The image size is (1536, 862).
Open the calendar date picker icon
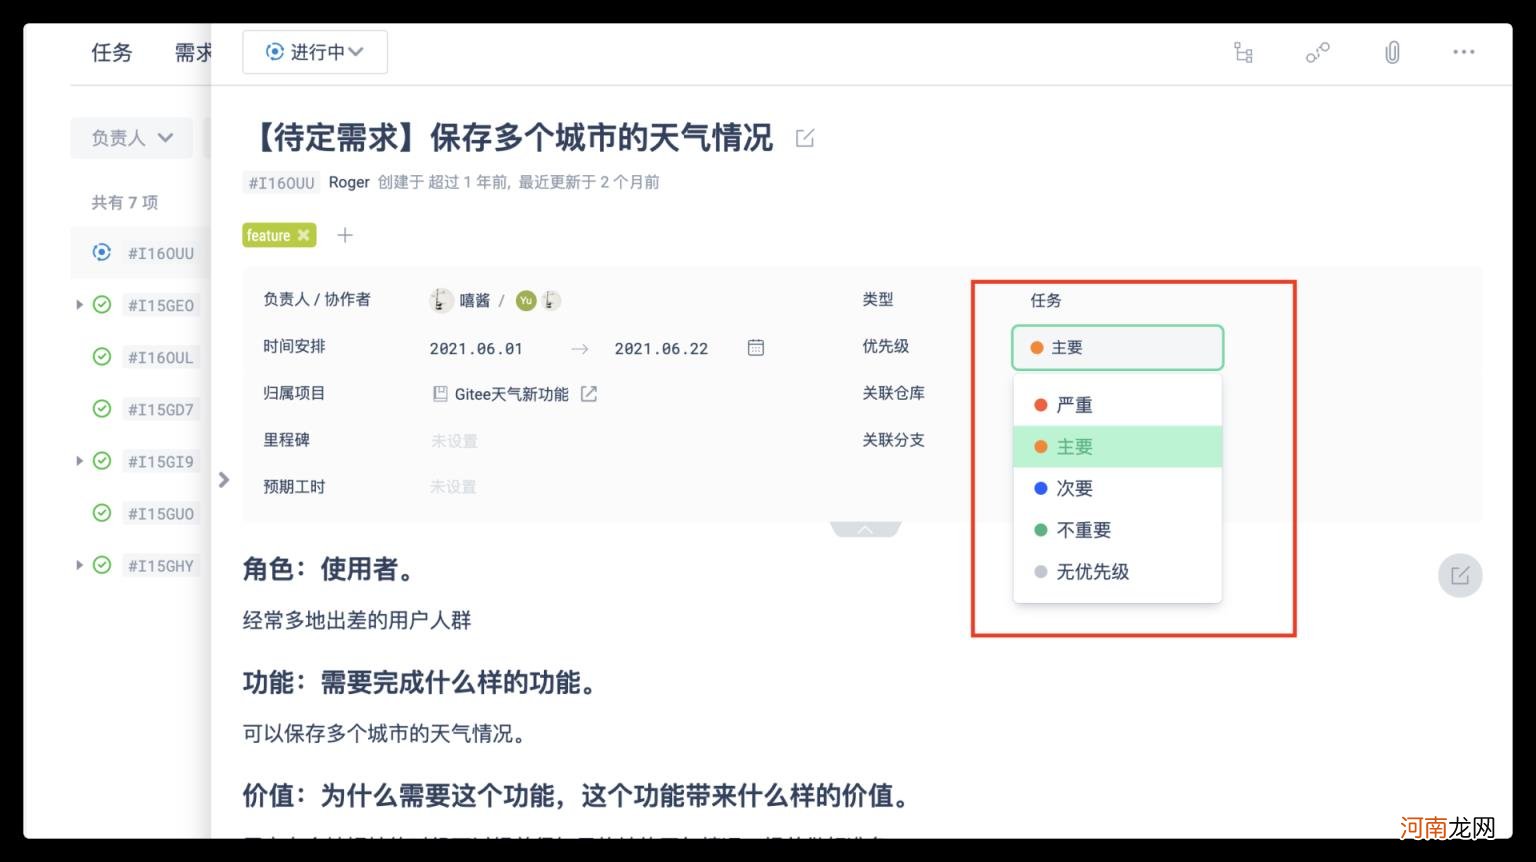756,347
